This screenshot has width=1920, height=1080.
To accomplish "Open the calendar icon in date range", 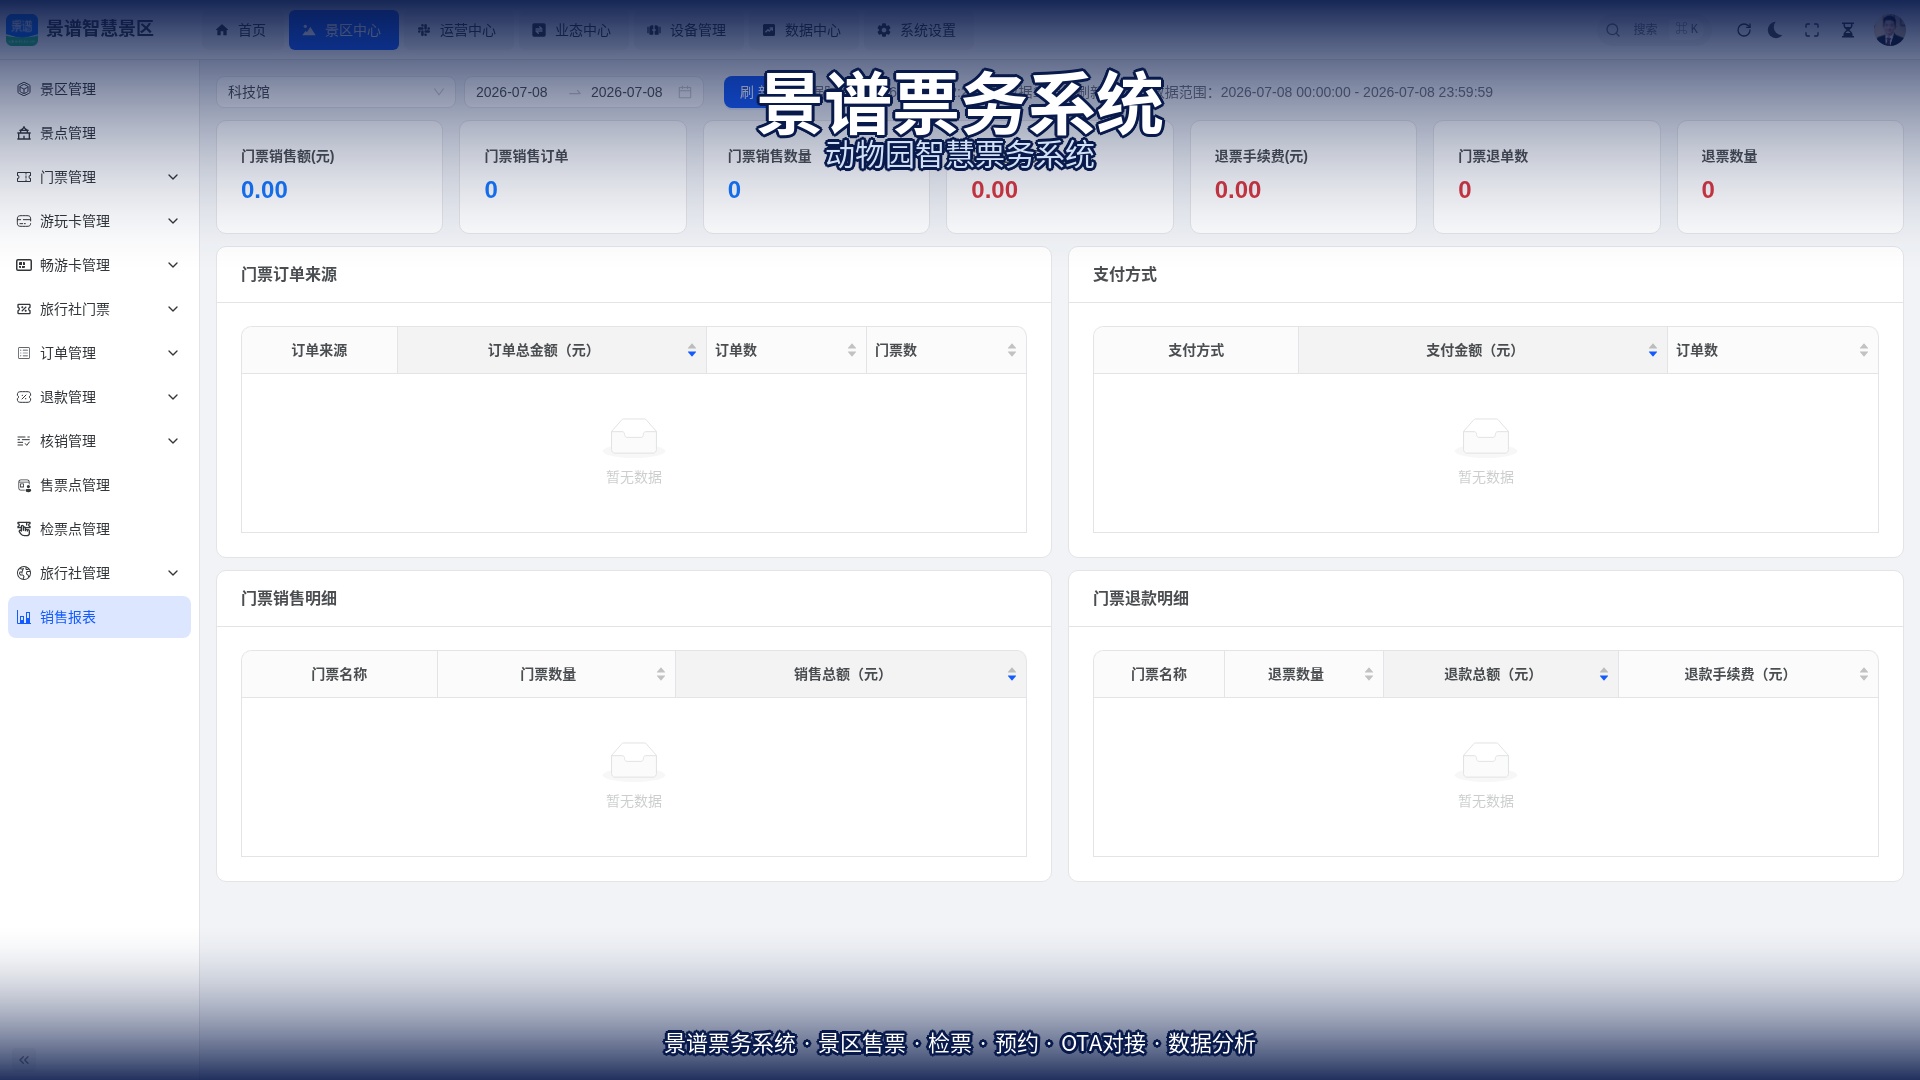I will point(685,92).
